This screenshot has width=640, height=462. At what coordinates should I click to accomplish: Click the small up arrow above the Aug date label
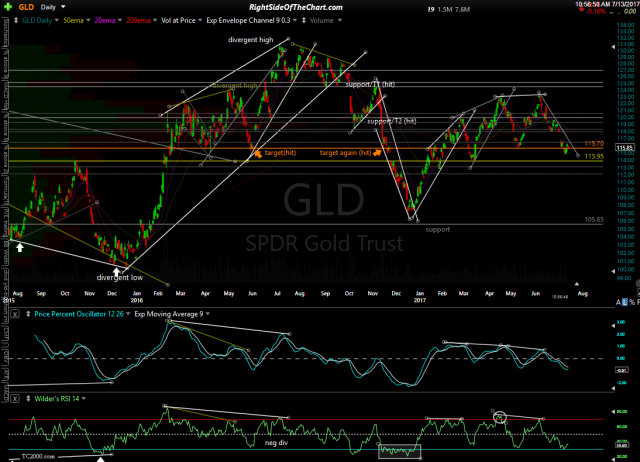577,284
